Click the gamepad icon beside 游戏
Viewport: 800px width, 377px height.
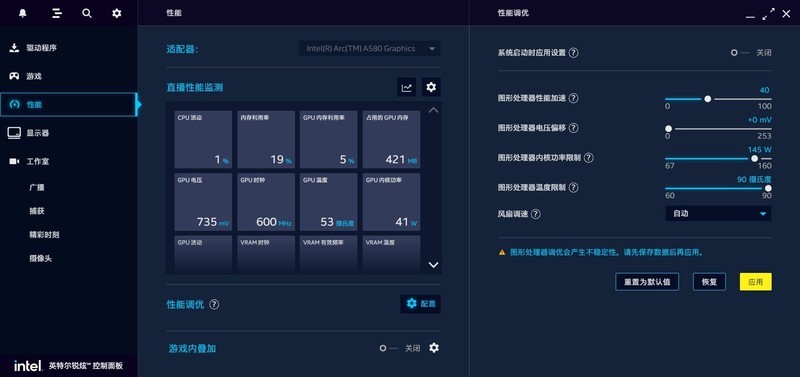point(14,77)
